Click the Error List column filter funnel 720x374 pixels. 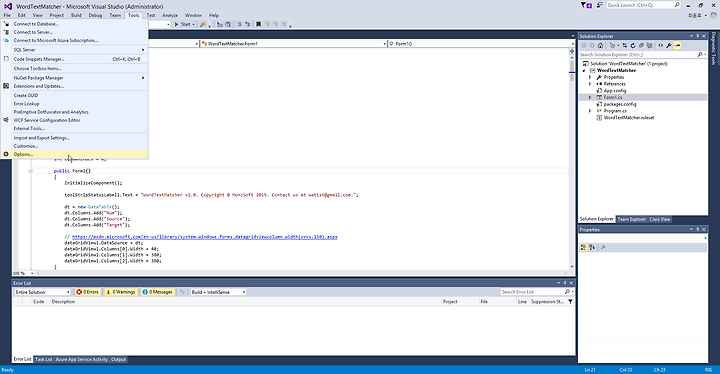tap(570, 302)
